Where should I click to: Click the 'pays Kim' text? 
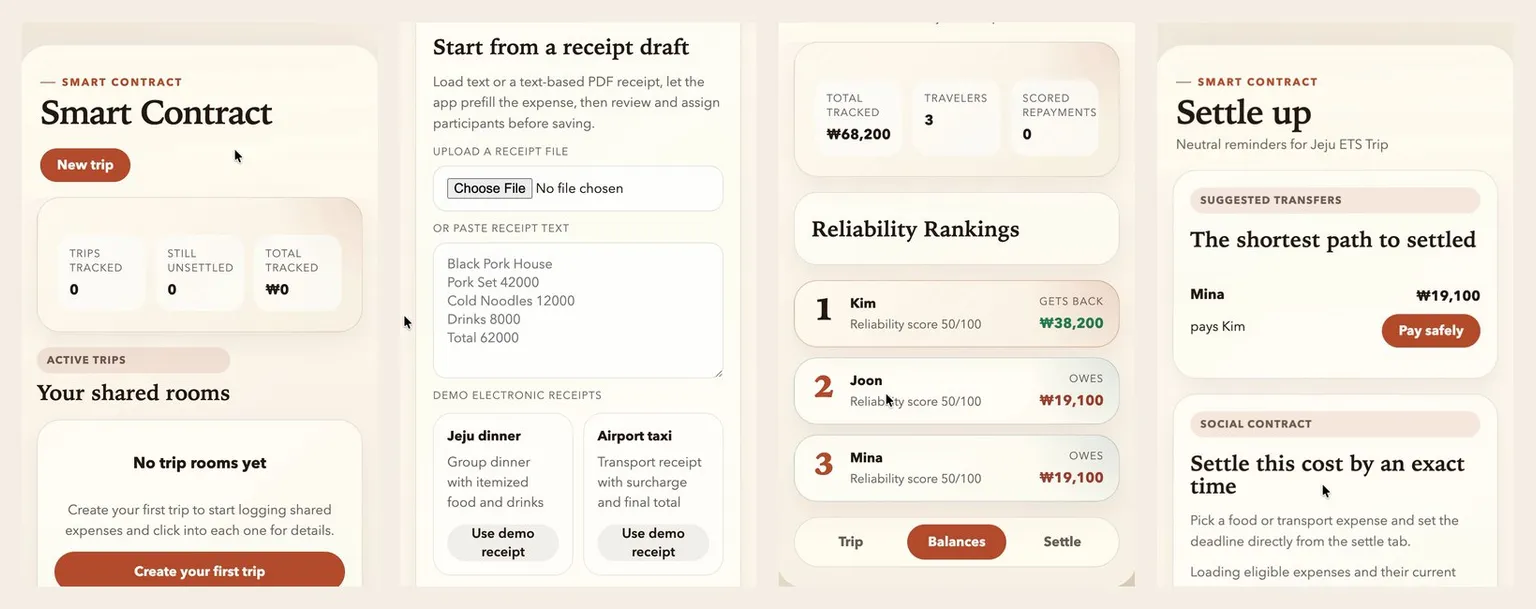point(1217,326)
